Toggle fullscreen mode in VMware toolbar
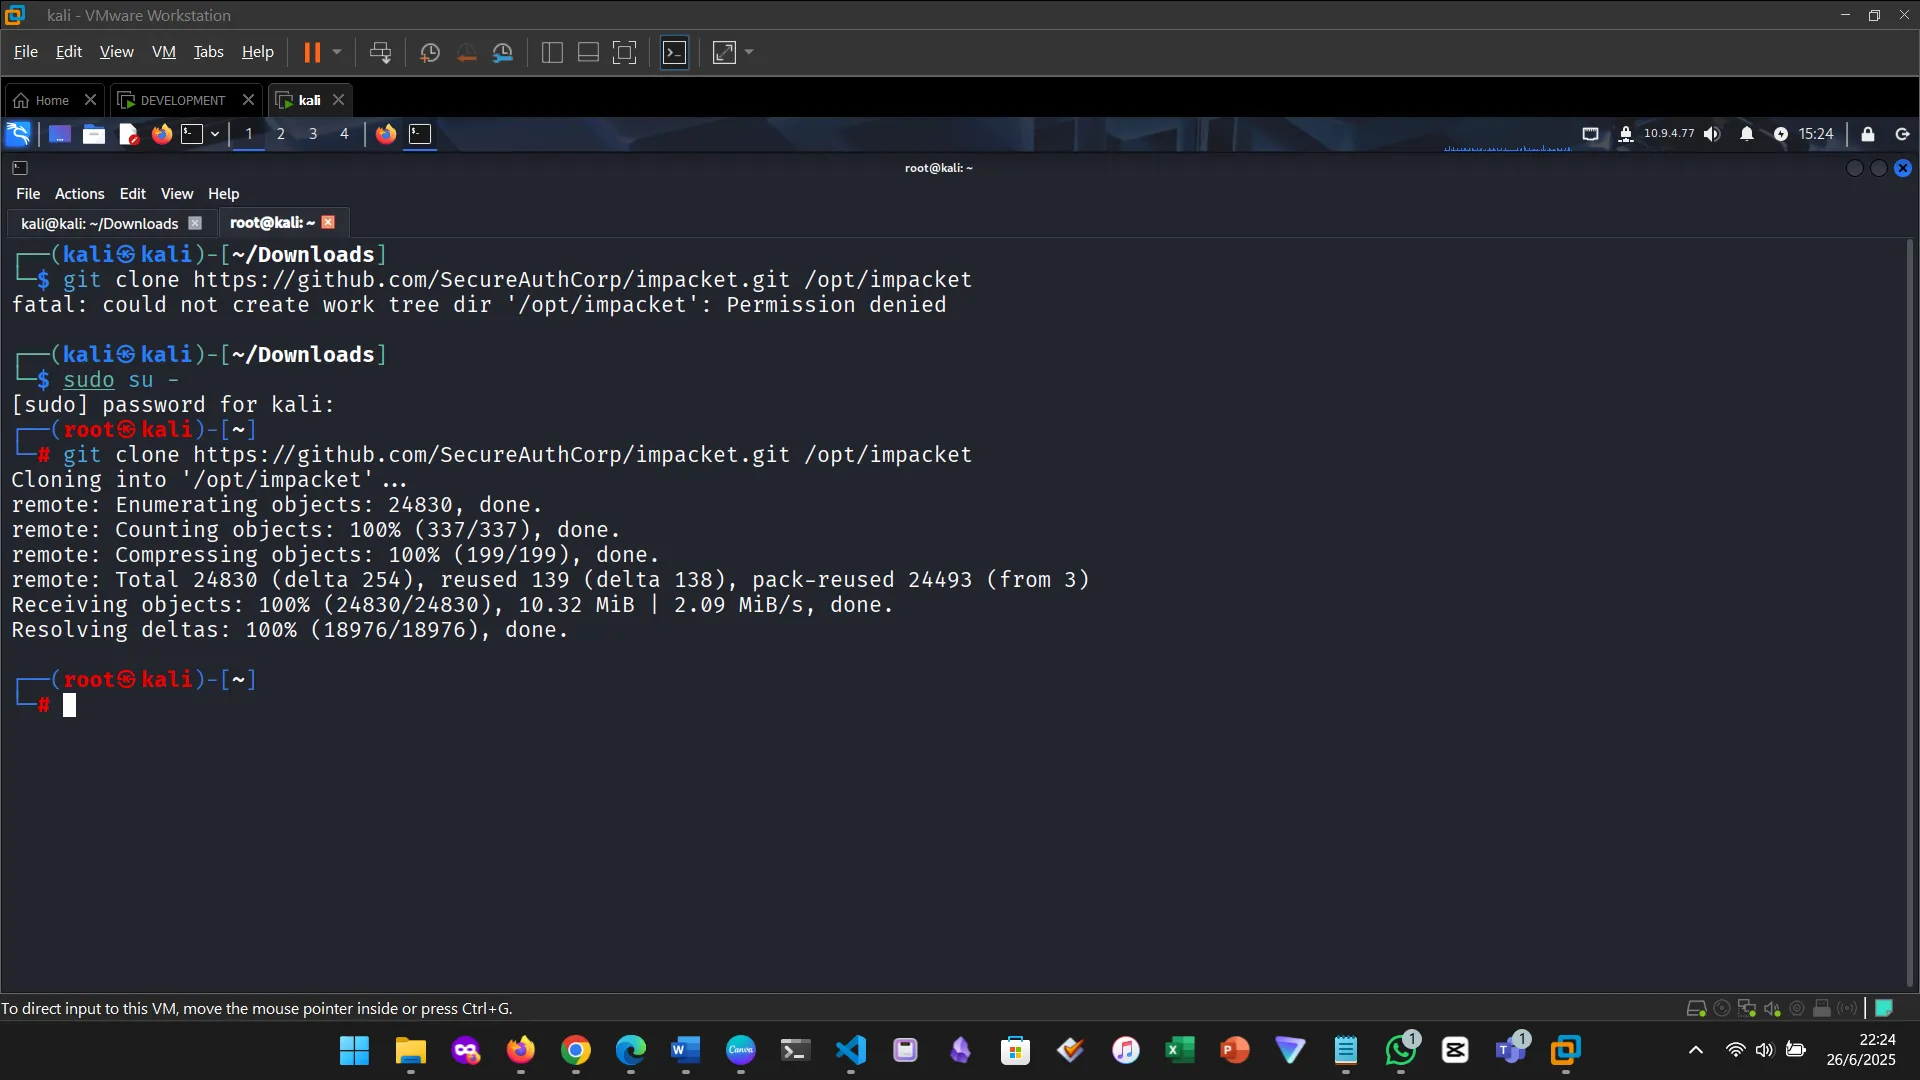Viewport: 1920px width, 1080px height. (x=624, y=52)
